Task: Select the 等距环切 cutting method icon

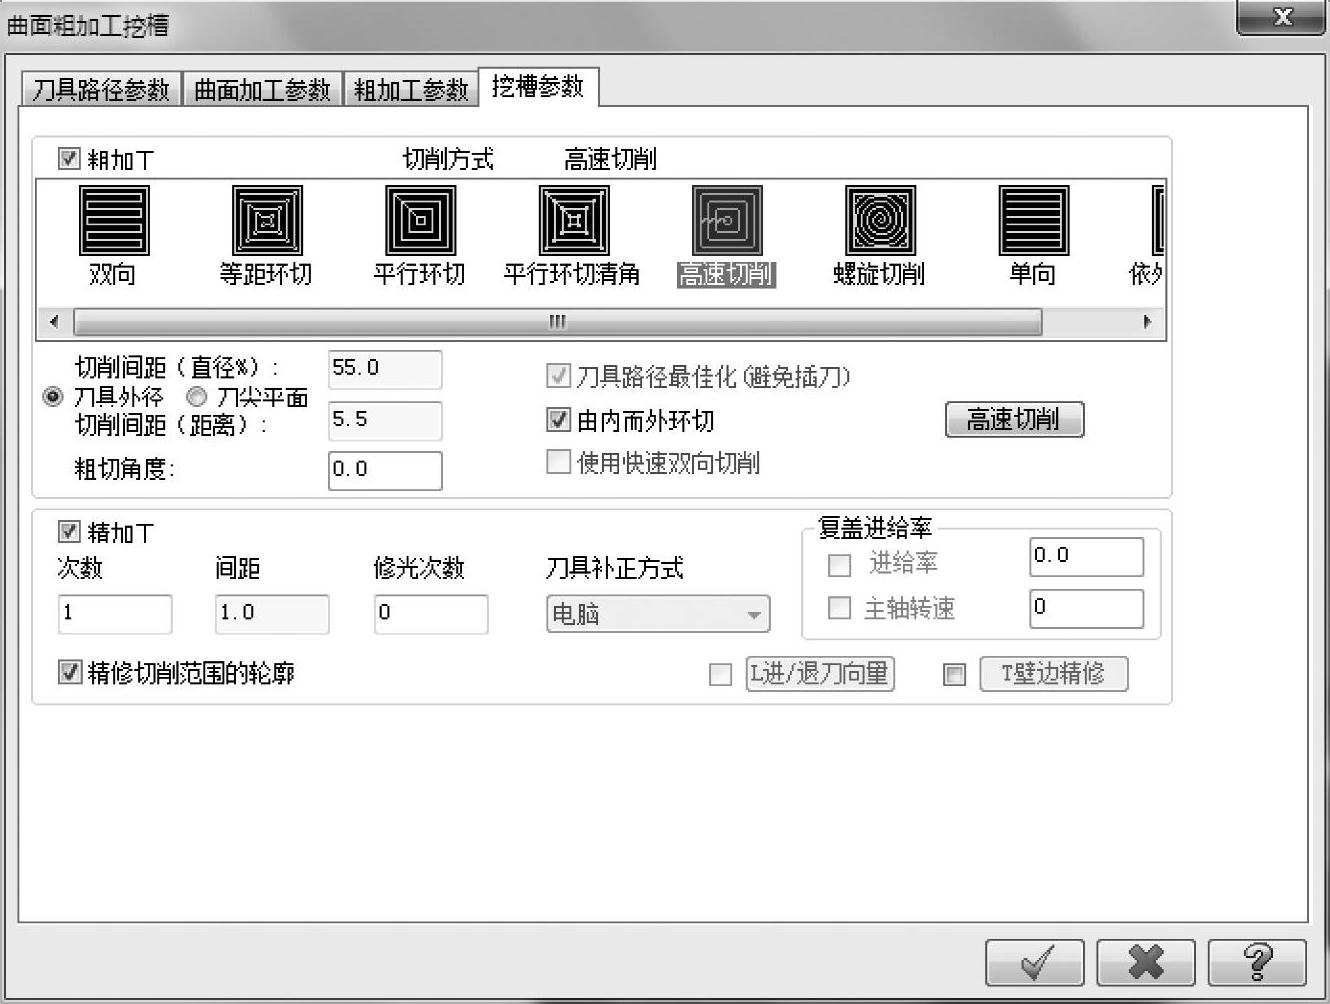Action: [x=267, y=220]
